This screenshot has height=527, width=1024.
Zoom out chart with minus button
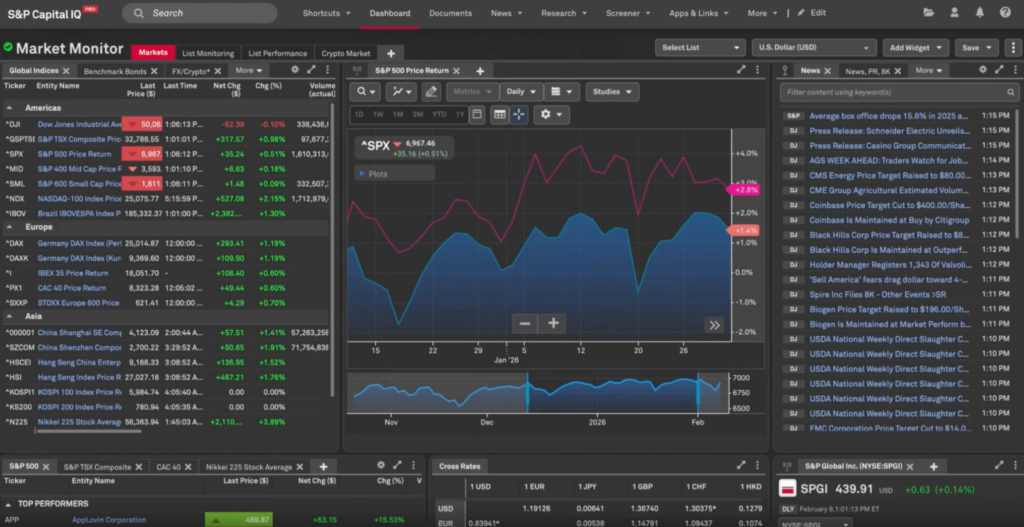point(525,323)
